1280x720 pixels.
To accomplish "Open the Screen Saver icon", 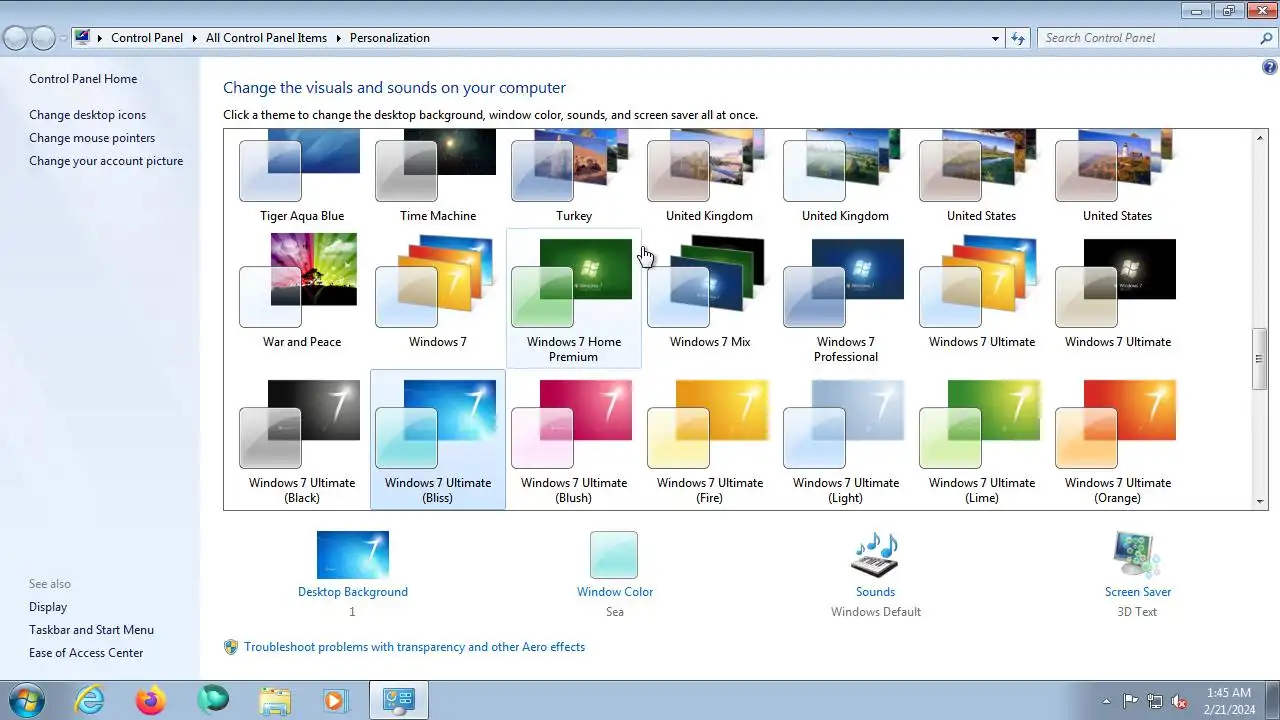I will pyautogui.click(x=1137, y=555).
